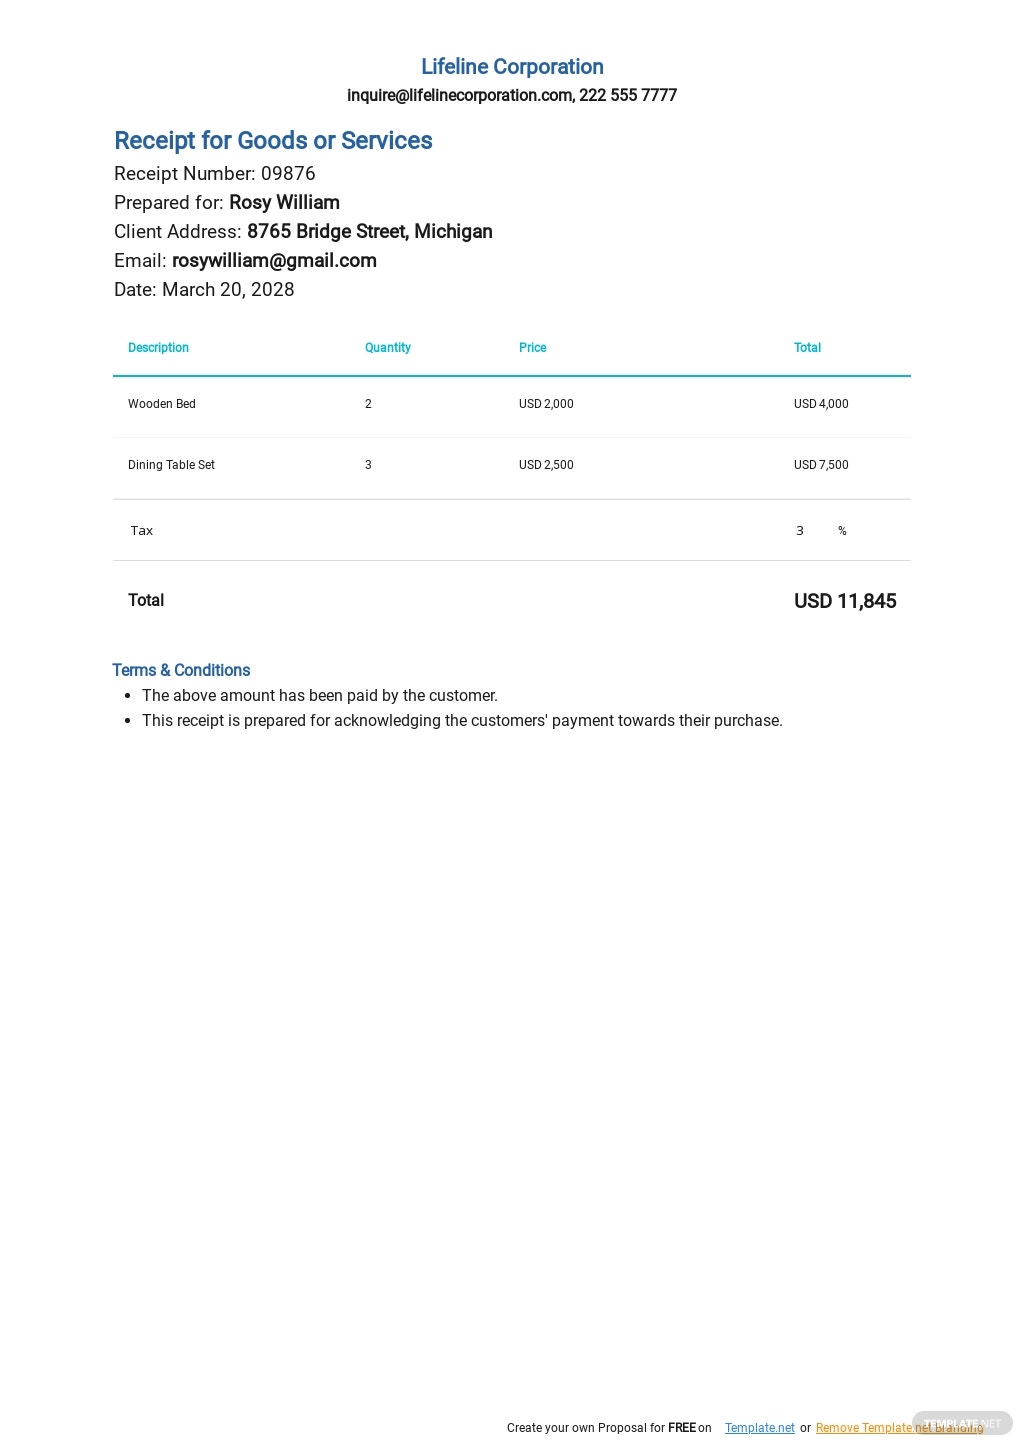
Task: Open the Template.net link in footer
Action: [759, 1428]
